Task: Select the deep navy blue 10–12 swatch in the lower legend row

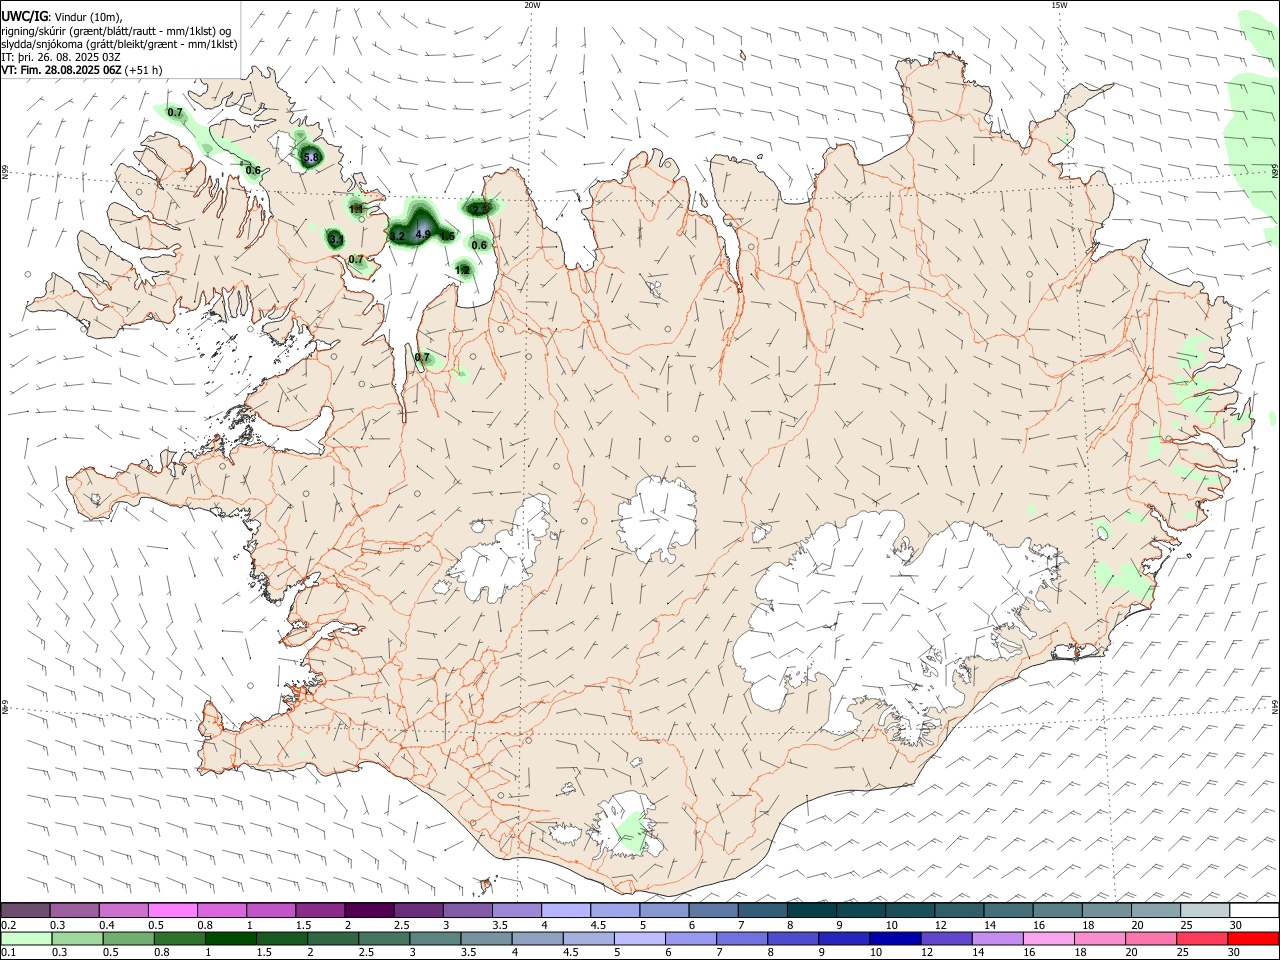Action: coord(894,939)
